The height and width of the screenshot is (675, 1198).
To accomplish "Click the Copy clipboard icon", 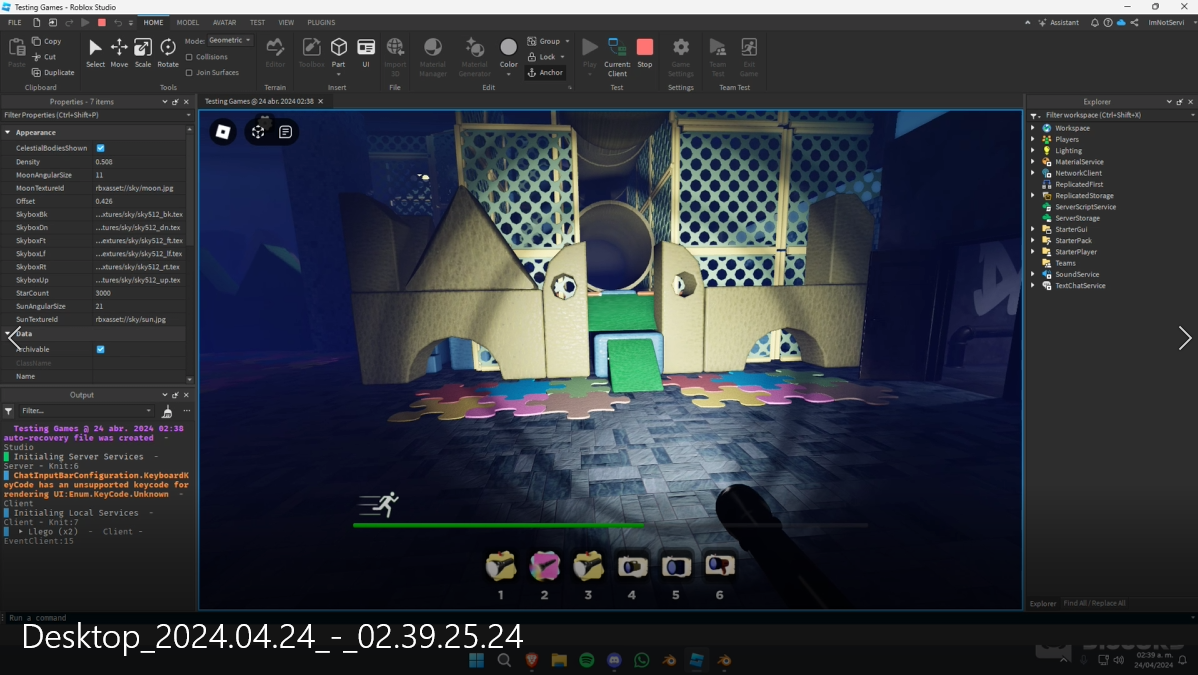I will coord(36,41).
